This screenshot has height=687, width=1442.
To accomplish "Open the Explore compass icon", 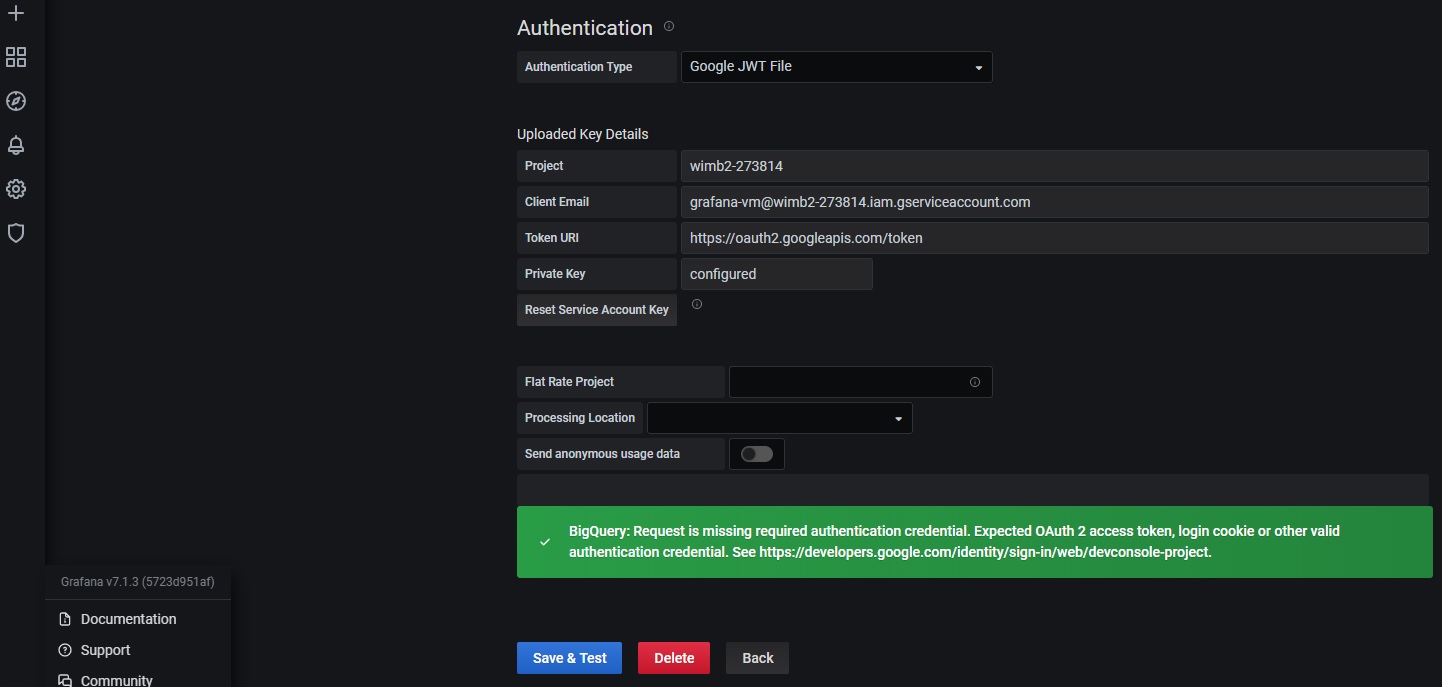I will [16, 101].
